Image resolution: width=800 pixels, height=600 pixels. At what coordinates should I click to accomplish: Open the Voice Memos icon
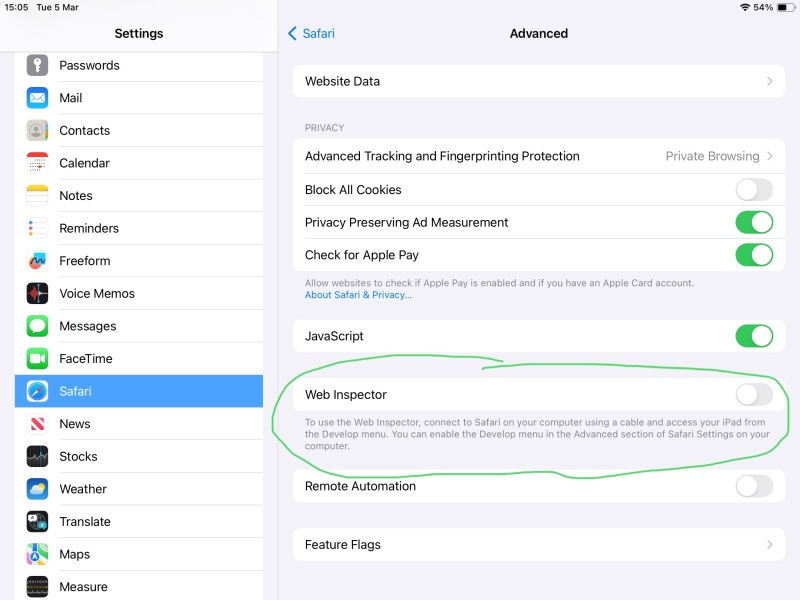click(37, 294)
